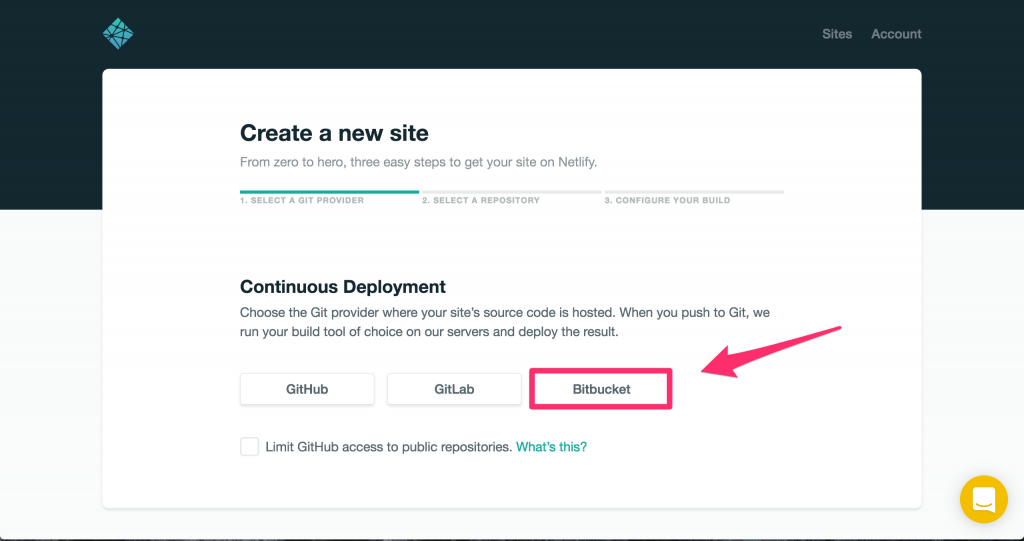This screenshot has height=541, width=1024.
Task: Click the "Limit GitHub access to public repositories" label
Action: [x=389, y=447]
